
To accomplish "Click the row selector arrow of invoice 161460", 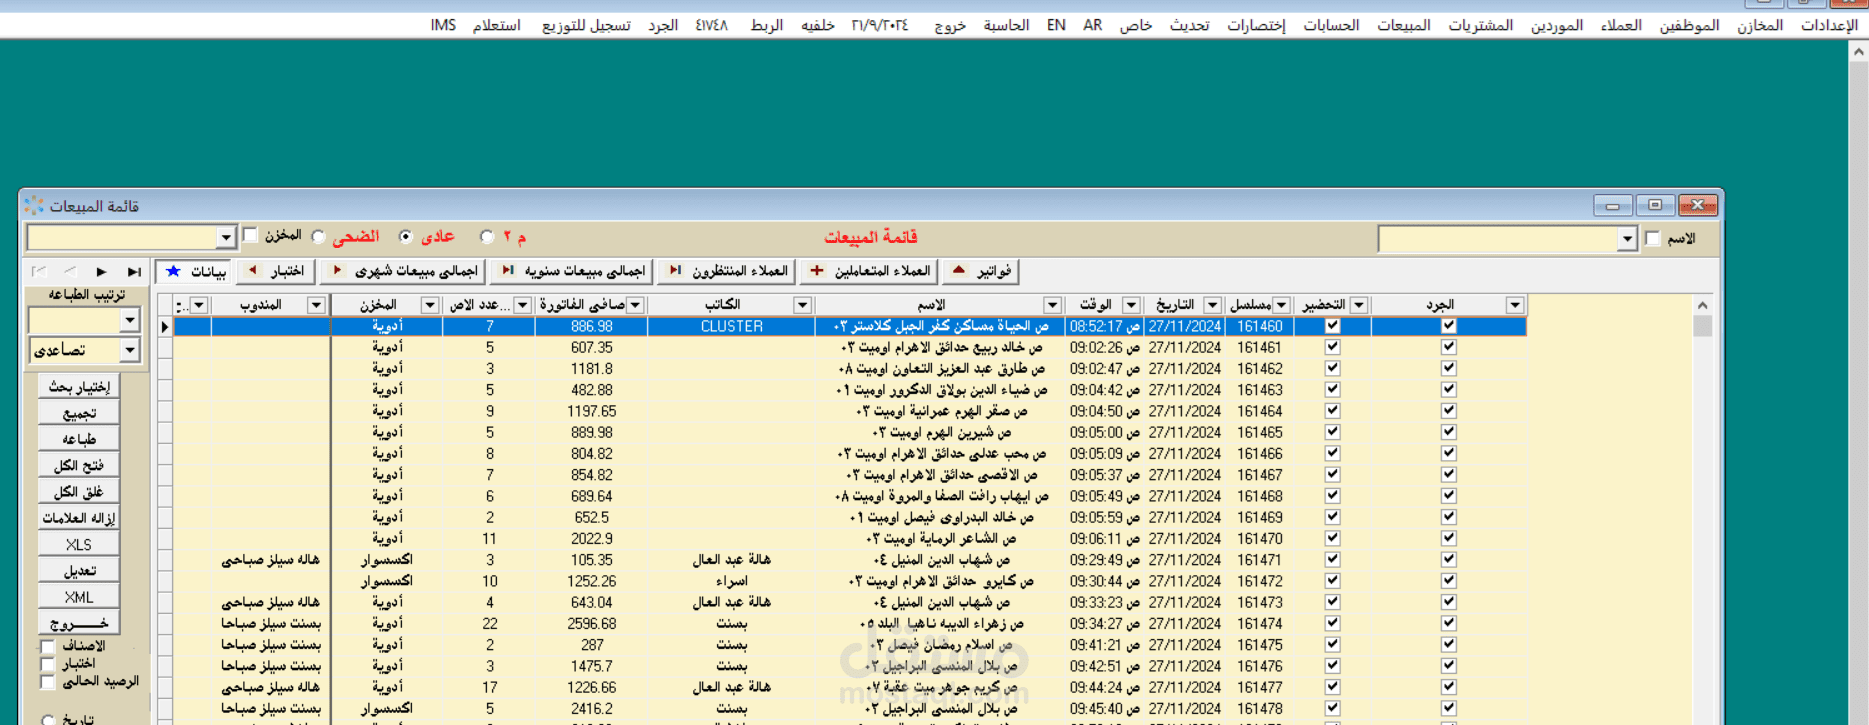I will 165,327.
